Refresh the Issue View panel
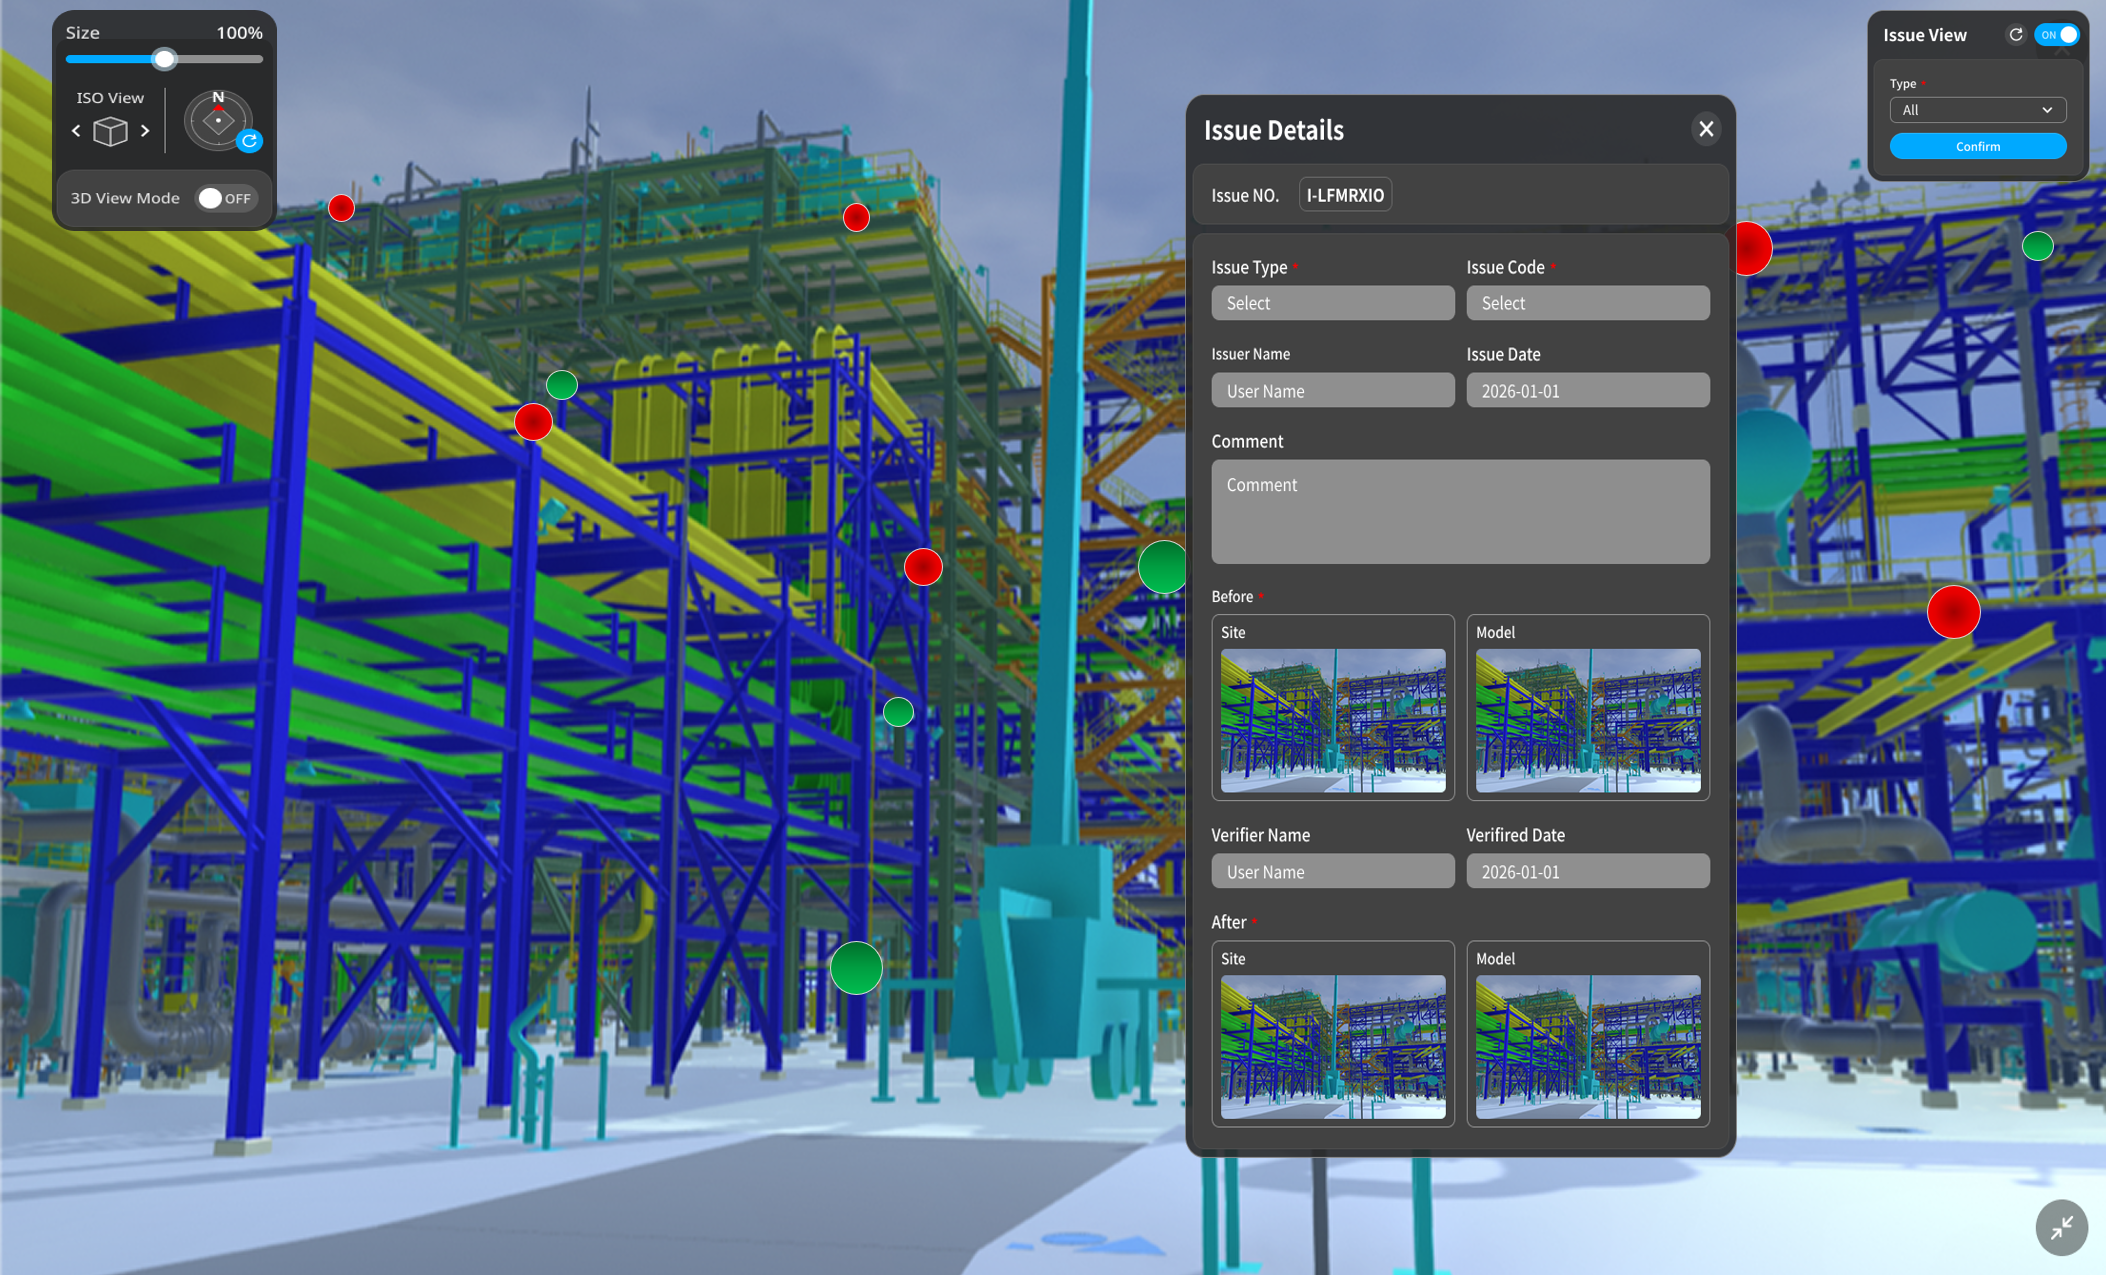Screen dimensions: 2106x1275 coord(2016,35)
